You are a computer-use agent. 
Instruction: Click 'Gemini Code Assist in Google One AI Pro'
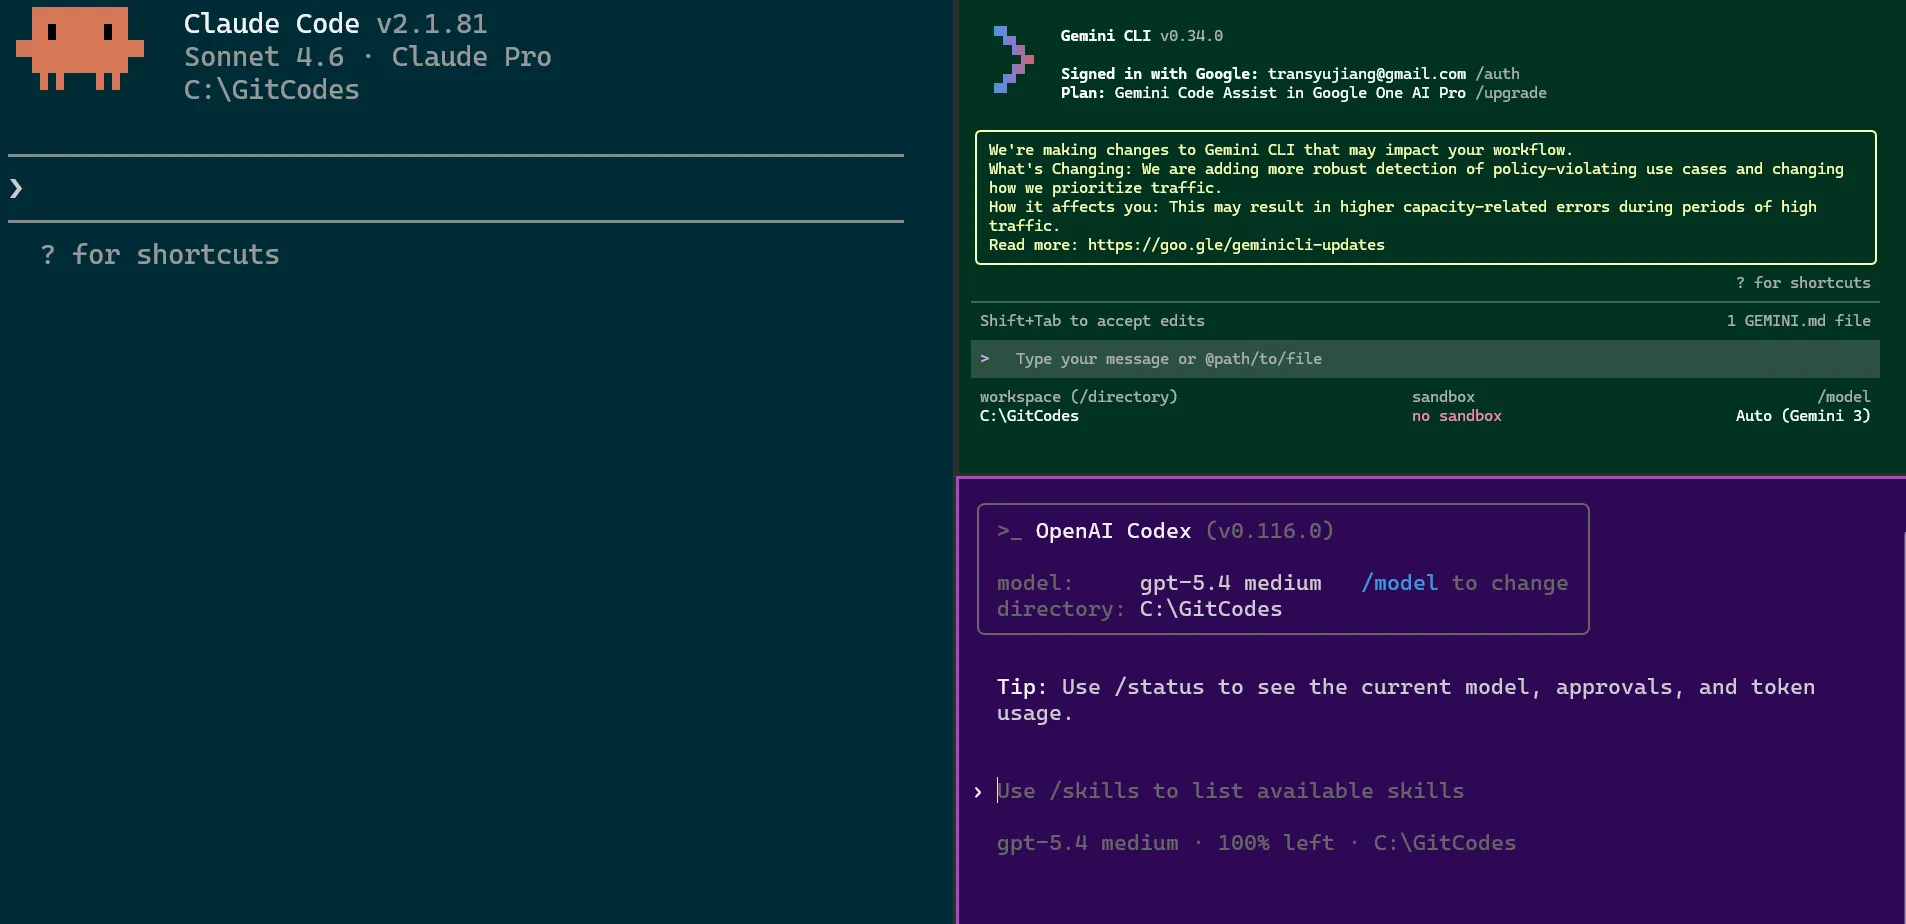[1290, 93]
